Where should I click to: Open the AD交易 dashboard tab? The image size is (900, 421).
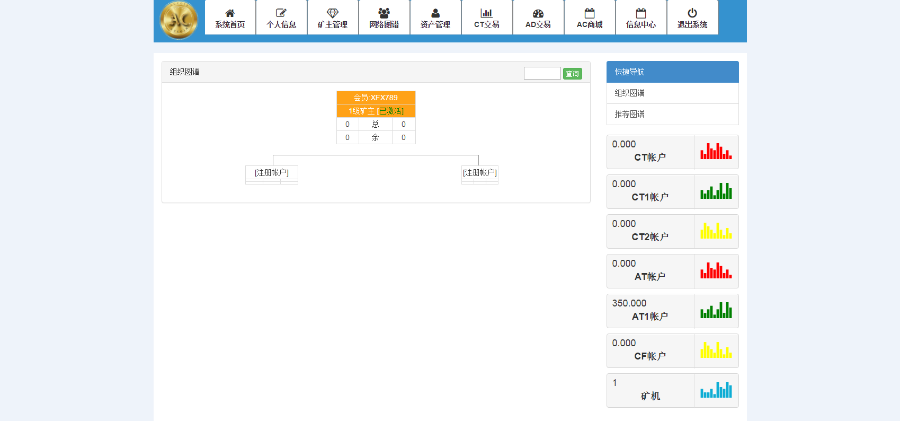point(538,18)
